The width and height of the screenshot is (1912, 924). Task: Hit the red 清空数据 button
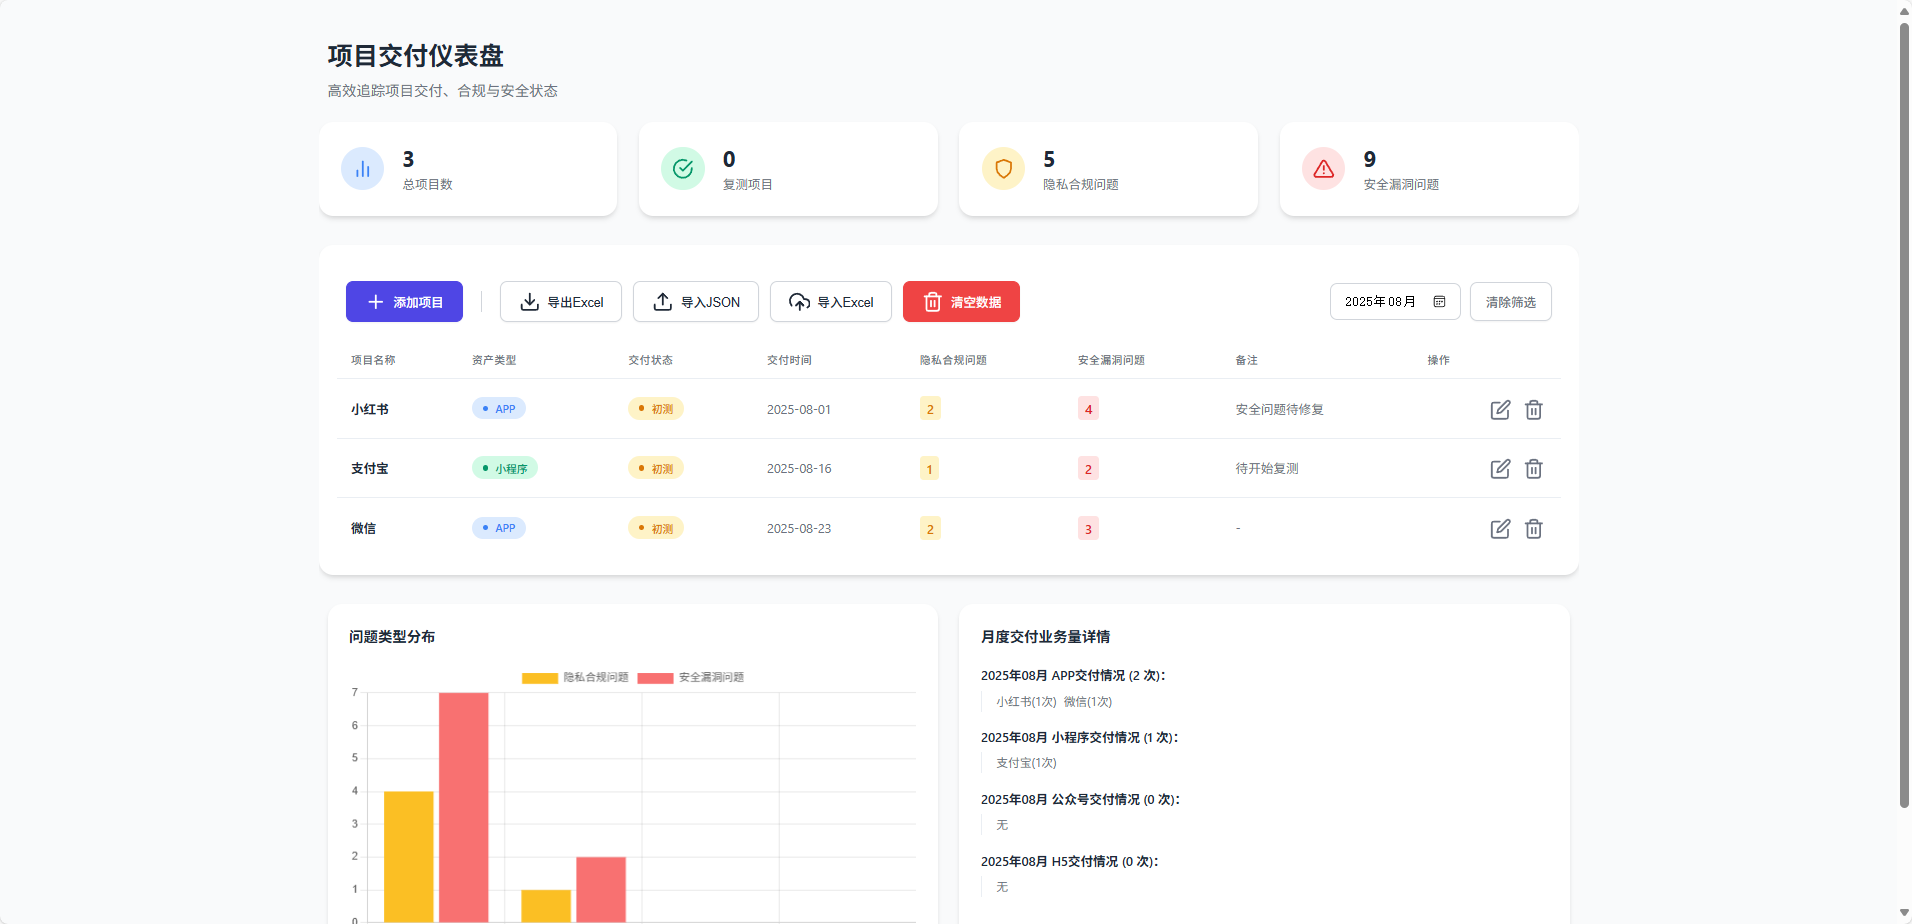(x=961, y=302)
